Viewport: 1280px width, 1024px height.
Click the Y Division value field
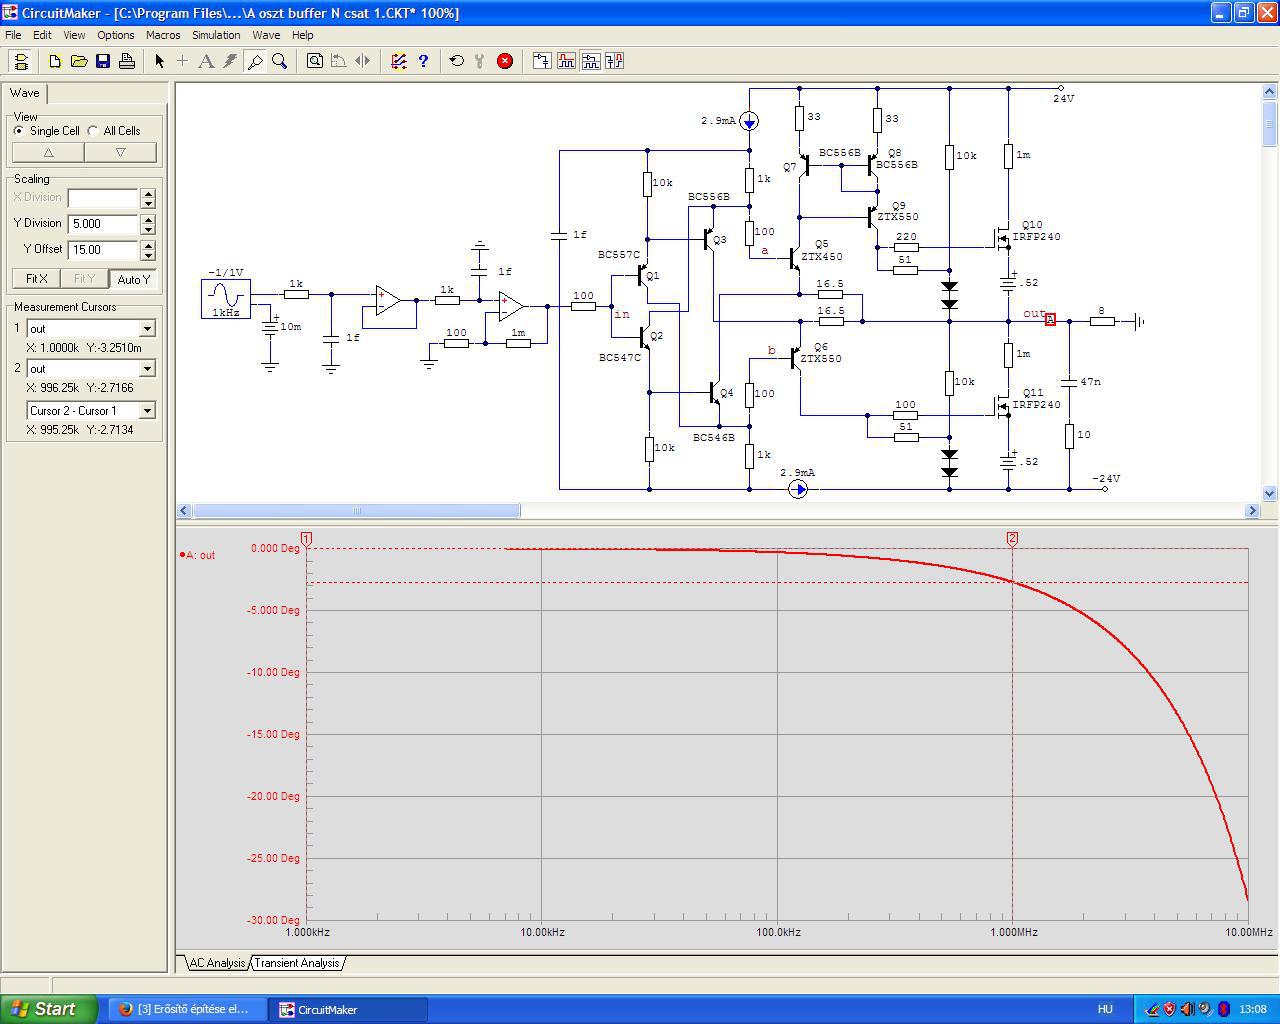pos(103,224)
